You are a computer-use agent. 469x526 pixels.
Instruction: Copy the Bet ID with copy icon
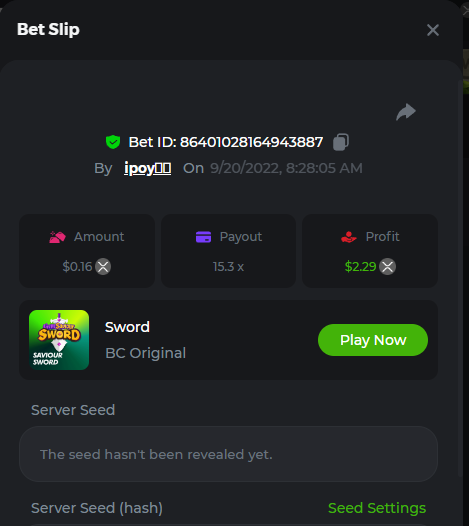pos(341,142)
